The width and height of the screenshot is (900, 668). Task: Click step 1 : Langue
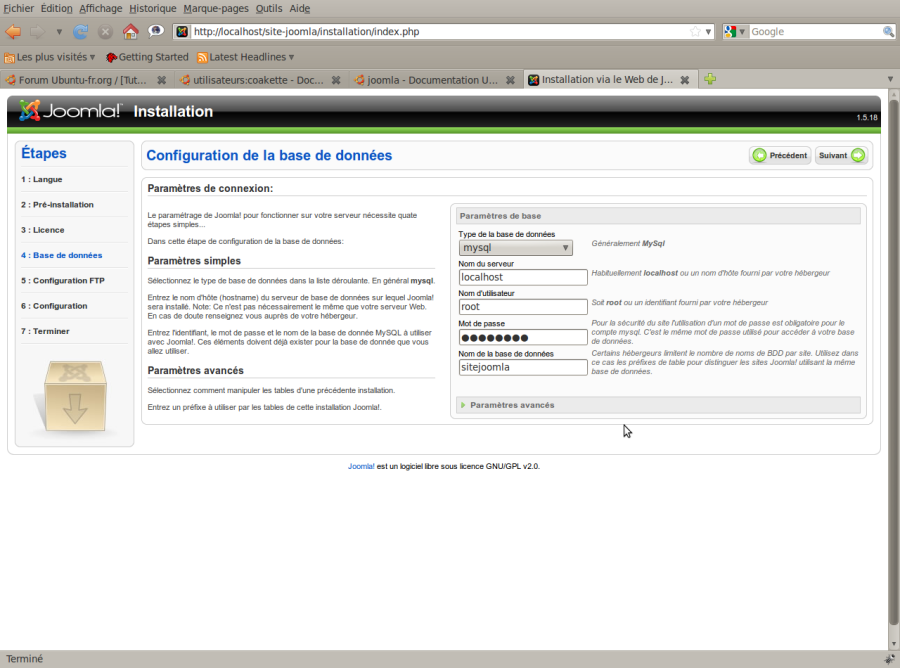42,180
